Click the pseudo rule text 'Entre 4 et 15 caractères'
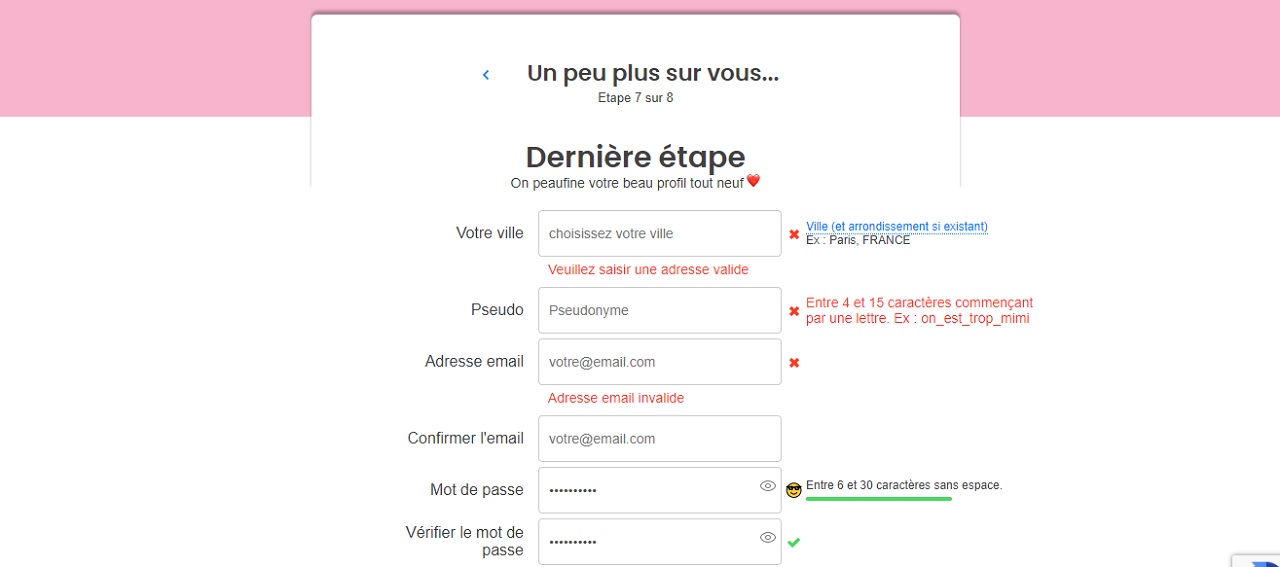 point(919,311)
